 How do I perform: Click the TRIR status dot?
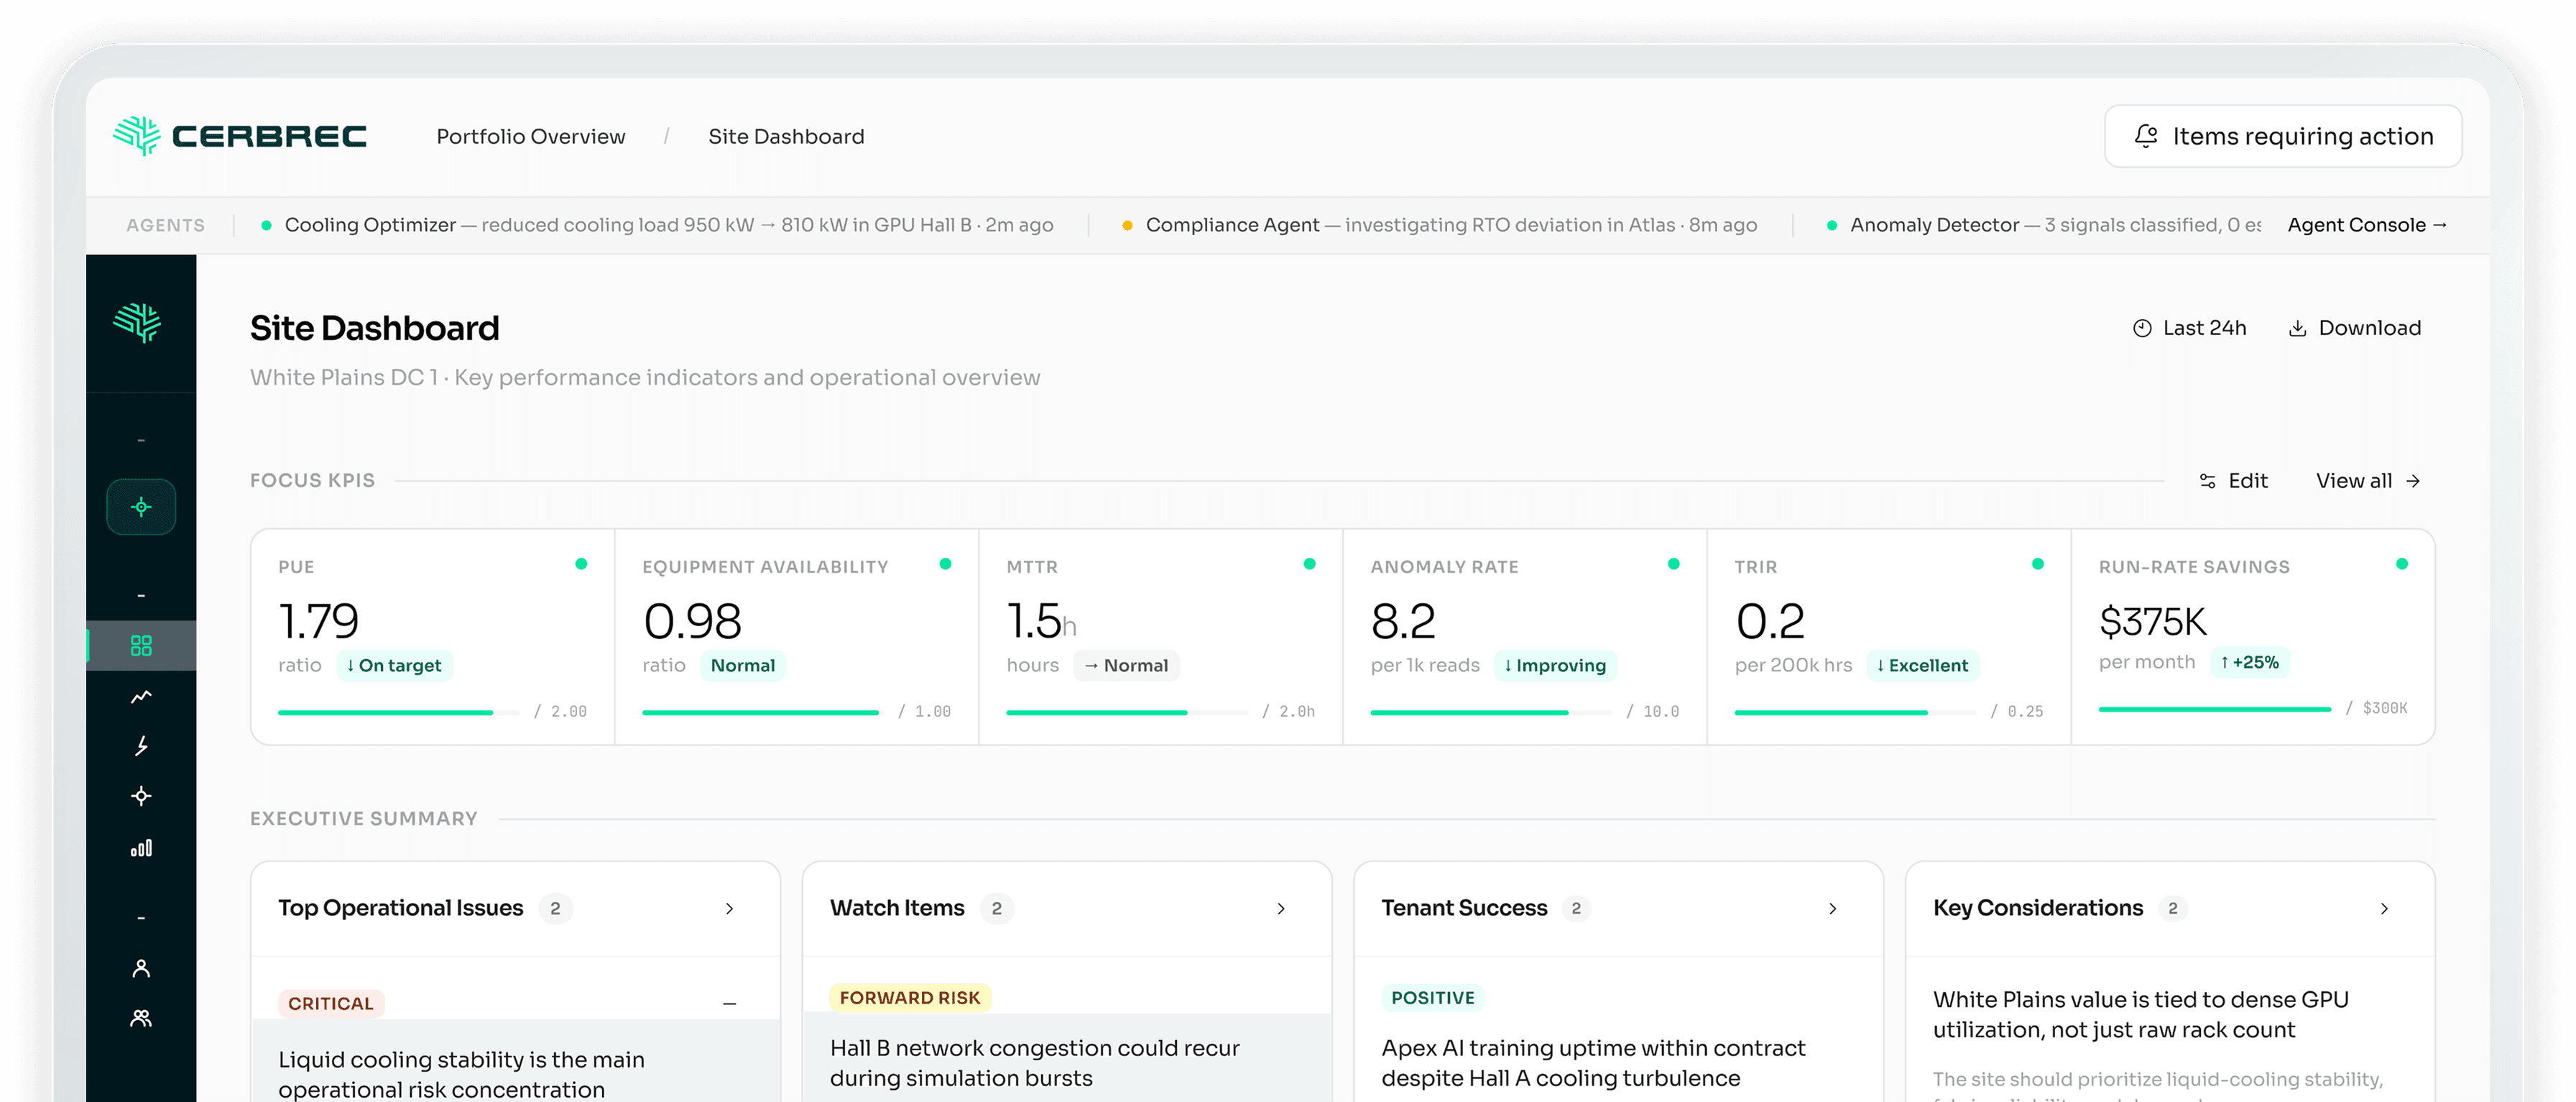2037,564
